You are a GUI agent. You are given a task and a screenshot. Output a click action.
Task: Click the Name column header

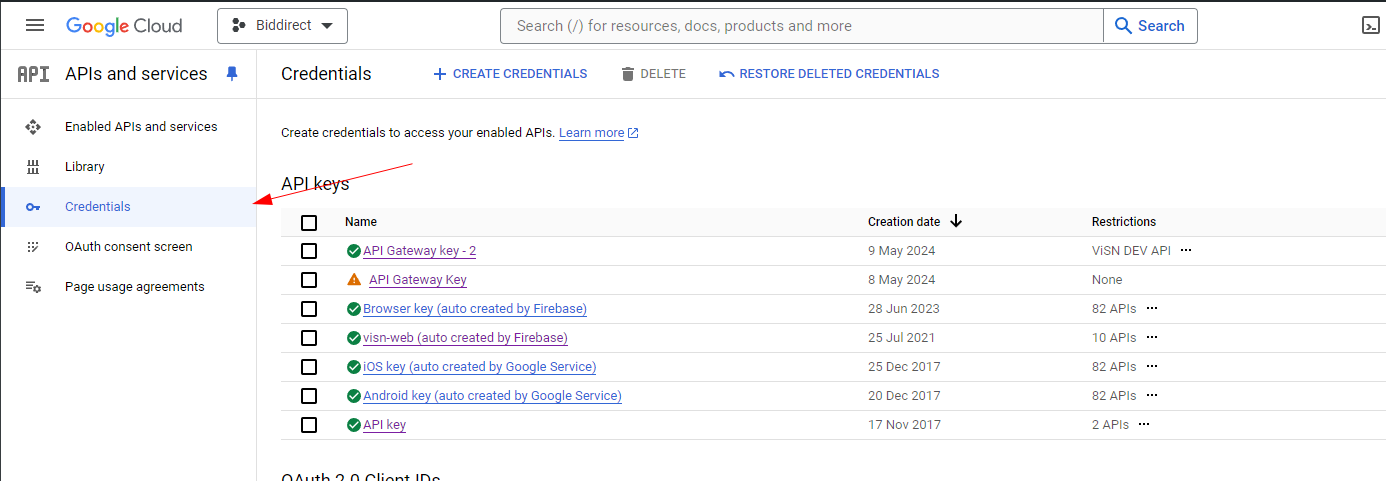click(361, 222)
